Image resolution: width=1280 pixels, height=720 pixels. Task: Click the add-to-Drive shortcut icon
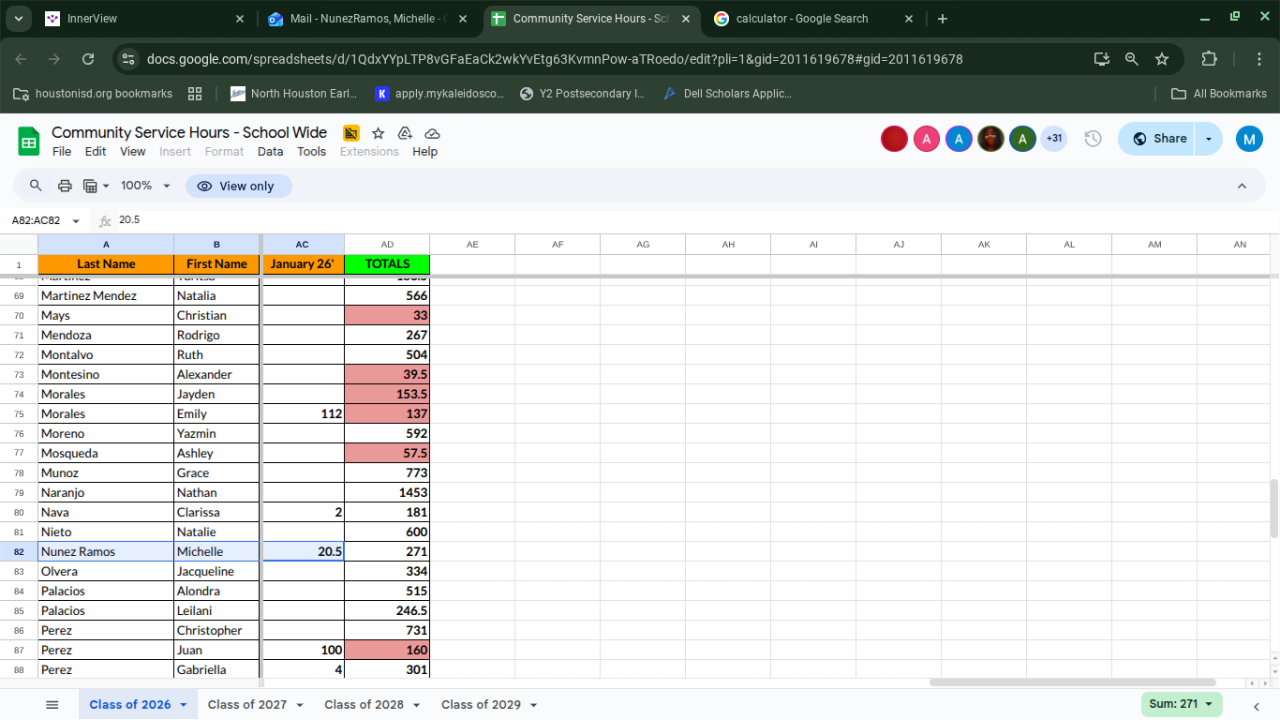pyautogui.click(x=405, y=133)
